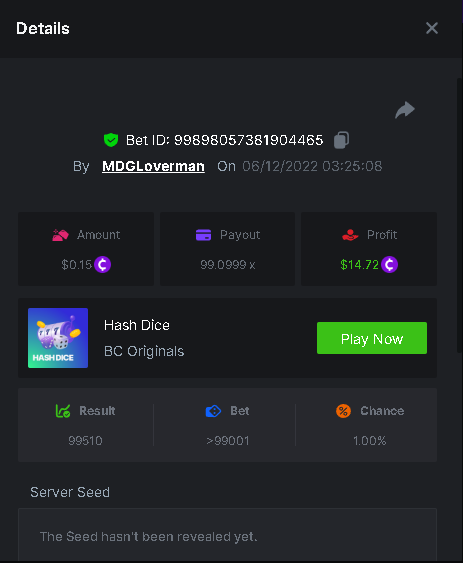Click the orange Chance percent icon
The width and height of the screenshot is (463, 563).
tap(343, 411)
